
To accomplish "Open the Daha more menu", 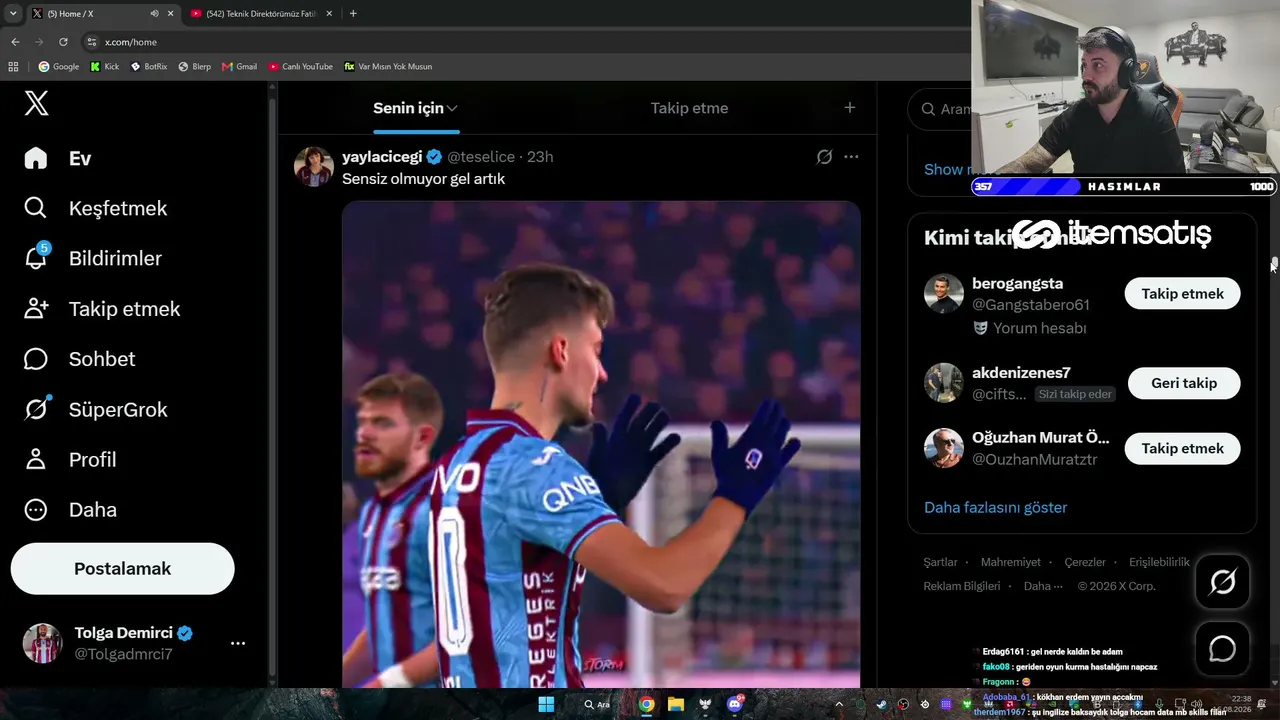I will pos(70,509).
